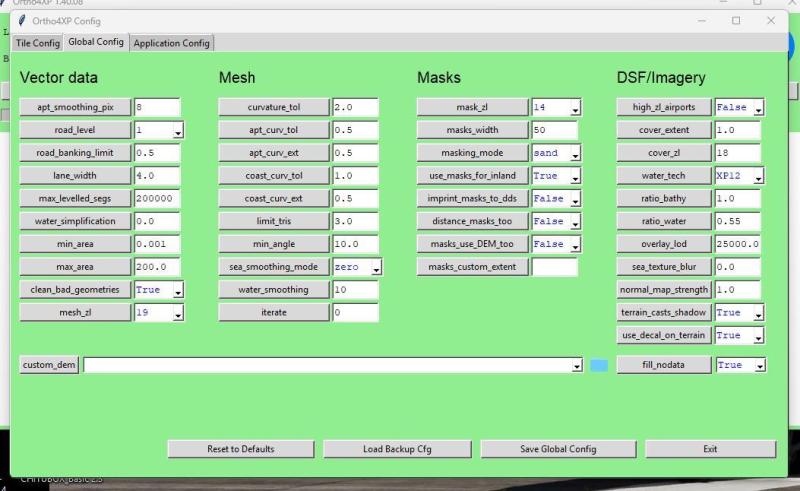
Task: Click the blue swatch next to custom_dem
Action: click(x=599, y=365)
